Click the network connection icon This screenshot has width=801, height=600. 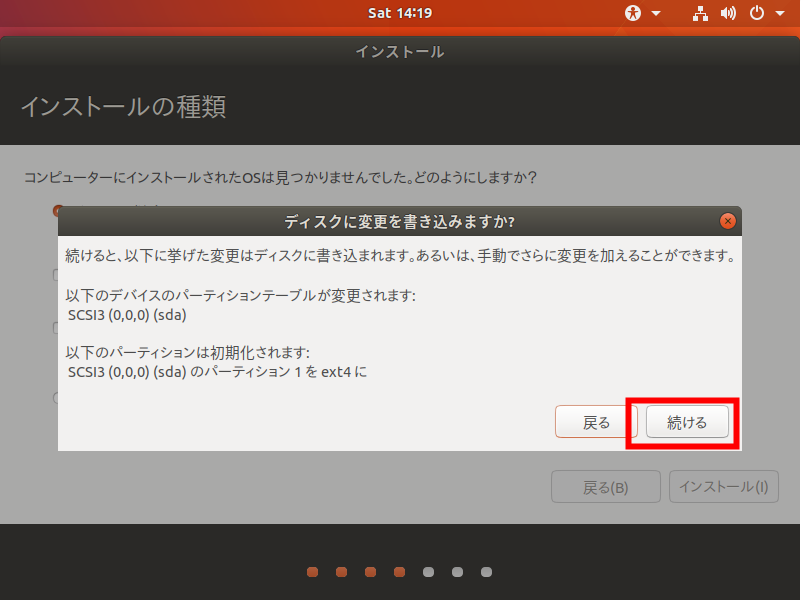700,13
